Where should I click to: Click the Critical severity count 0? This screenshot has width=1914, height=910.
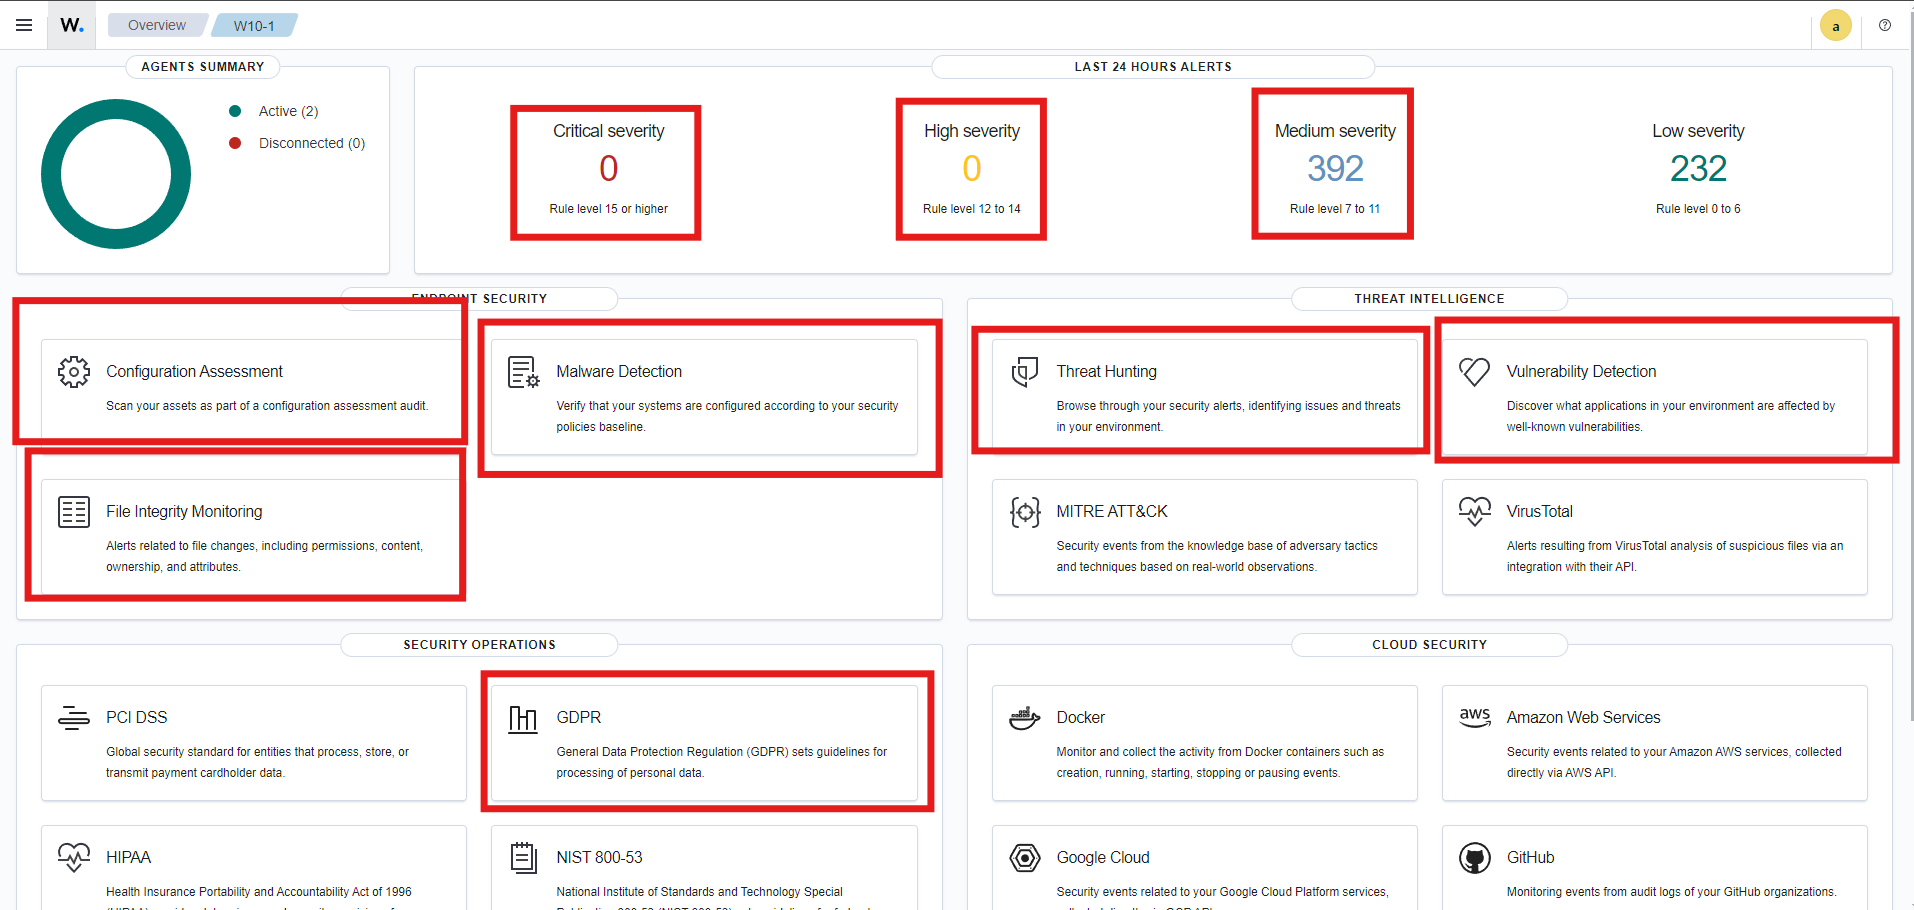point(608,168)
